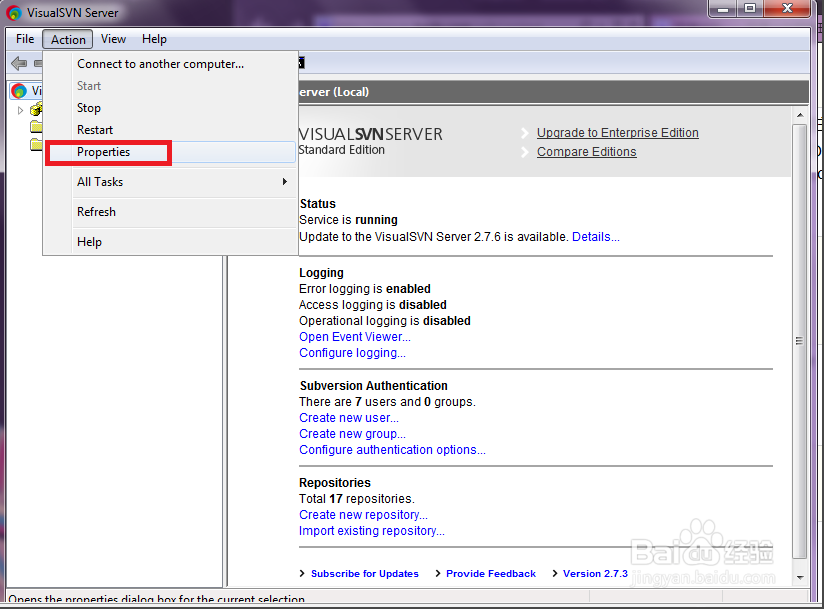
Task: Click the scrollbar down arrow
Action: pos(799,577)
